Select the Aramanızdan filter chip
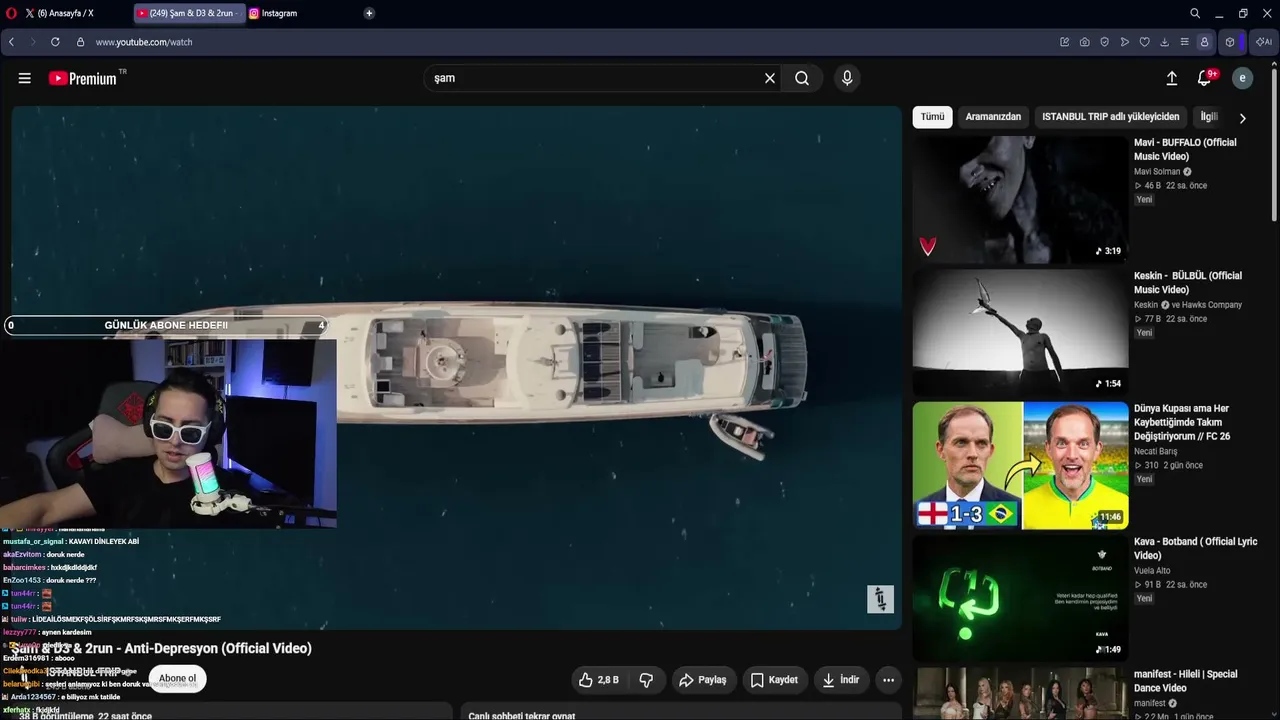Viewport: 1280px width, 720px height. pyautogui.click(x=993, y=117)
